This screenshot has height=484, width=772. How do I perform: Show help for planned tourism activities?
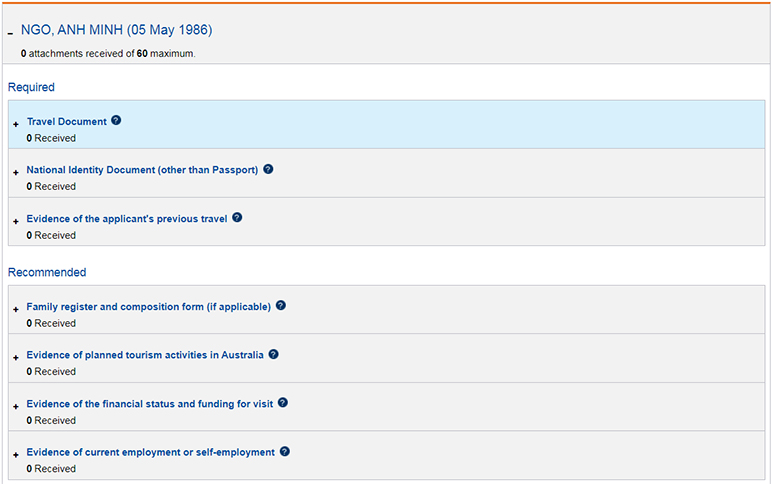(x=274, y=354)
